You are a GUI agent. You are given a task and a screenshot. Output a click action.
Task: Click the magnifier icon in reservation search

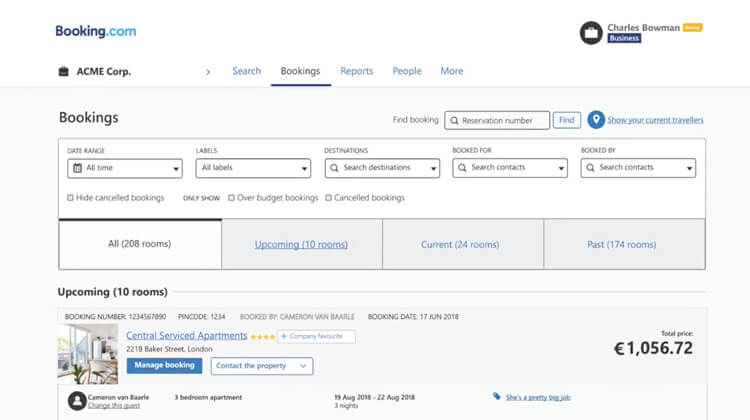tap(453, 120)
